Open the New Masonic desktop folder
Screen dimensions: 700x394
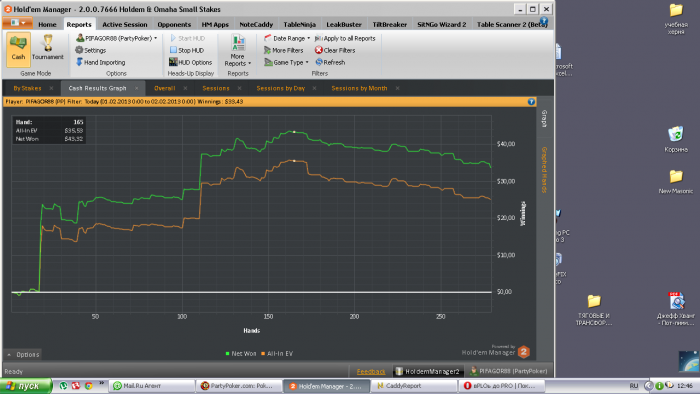676,182
